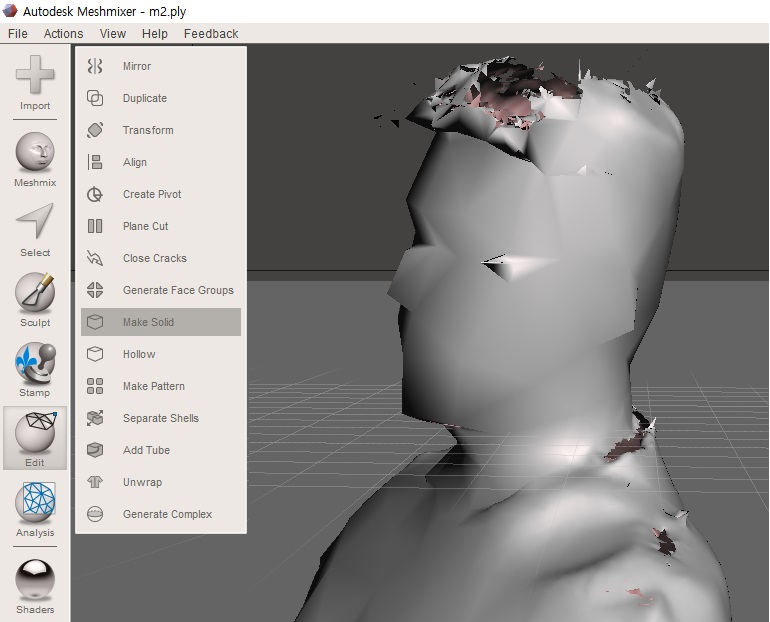Click the Unwrap shirt icon
This screenshot has width=770, height=622.
pyautogui.click(x=95, y=482)
